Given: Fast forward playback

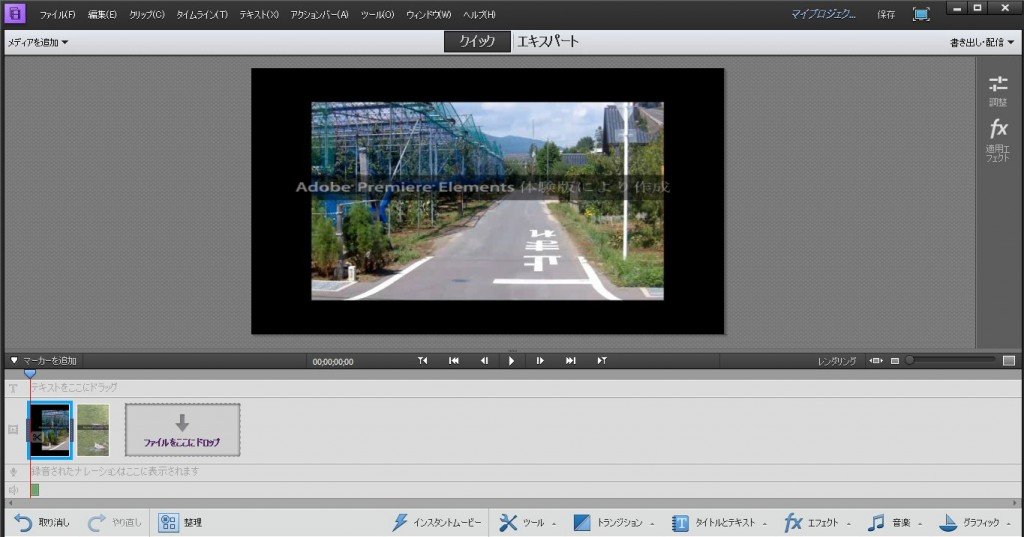Looking at the screenshot, I should pyautogui.click(x=571, y=361).
